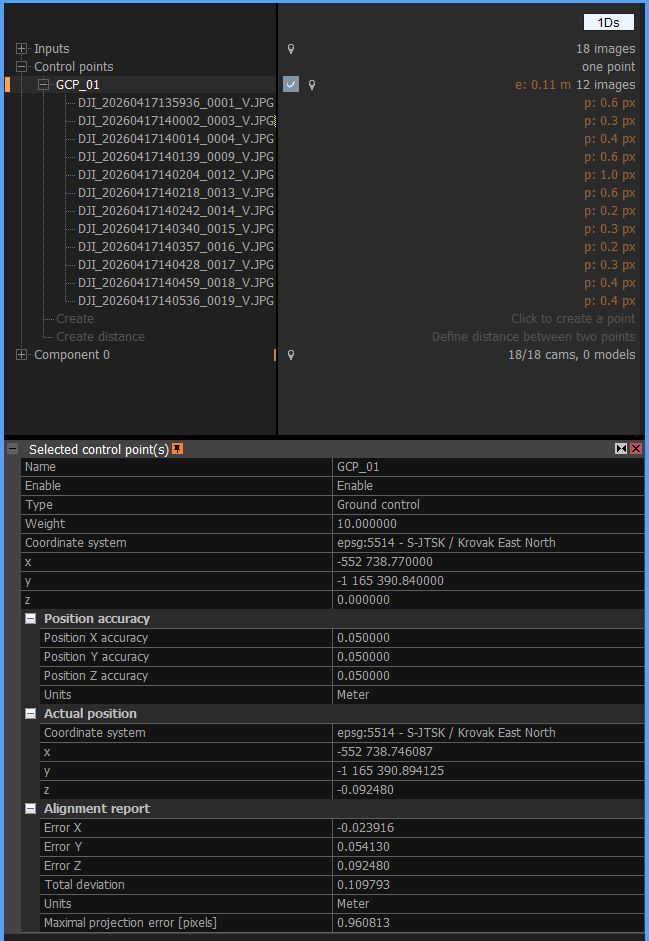Edit Position X accuracy value
Viewport: 649px width, 941px height.
(x=488, y=638)
